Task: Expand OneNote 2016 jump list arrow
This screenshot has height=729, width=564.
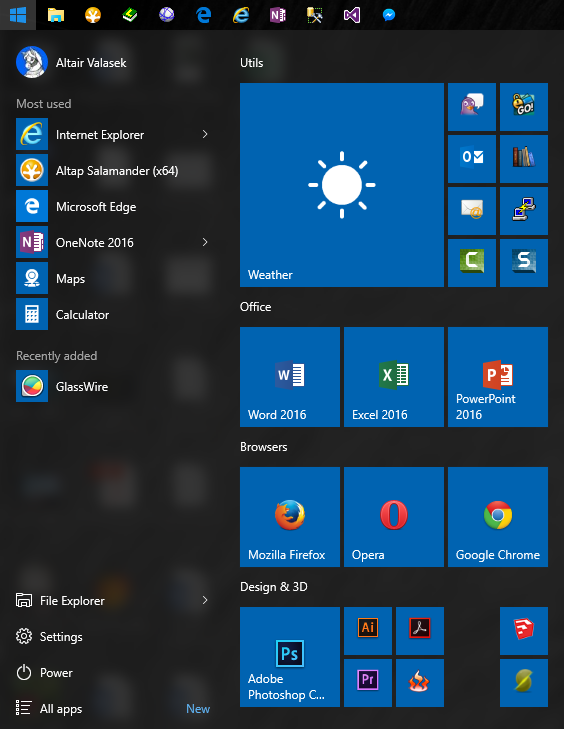Action: tap(205, 242)
